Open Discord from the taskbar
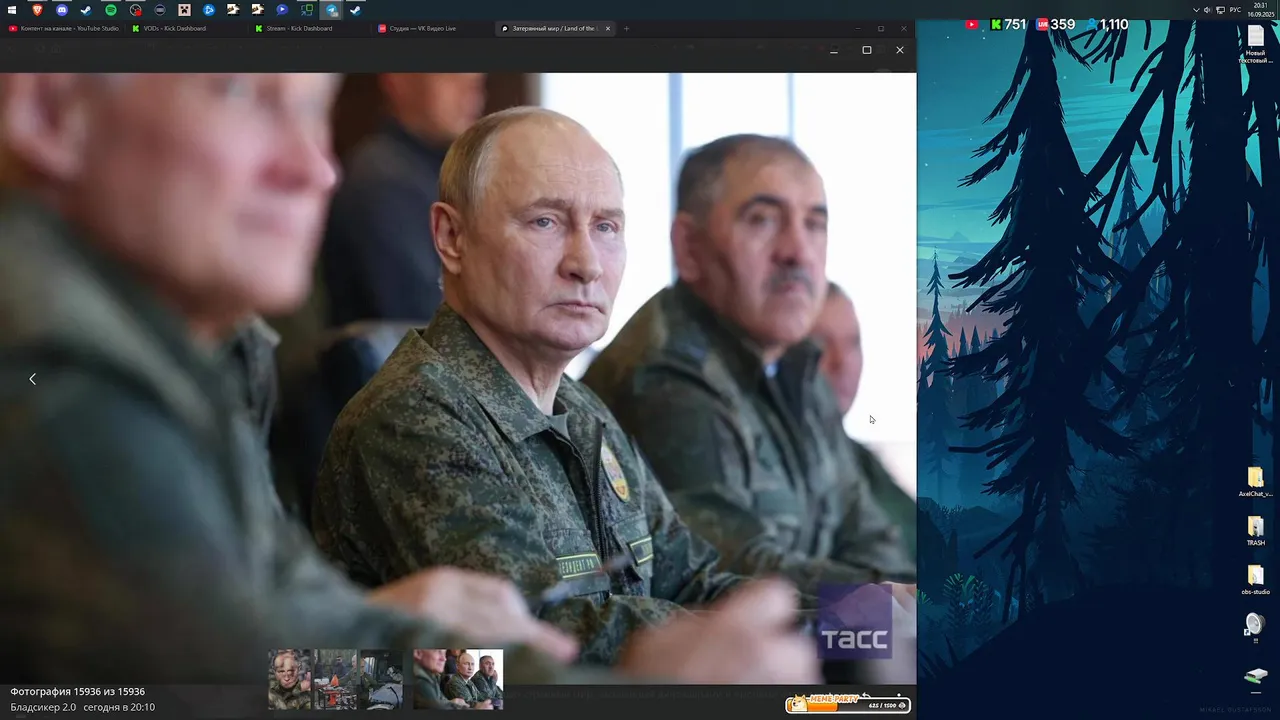The width and height of the screenshot is (1280, 720). pos(62,10)
